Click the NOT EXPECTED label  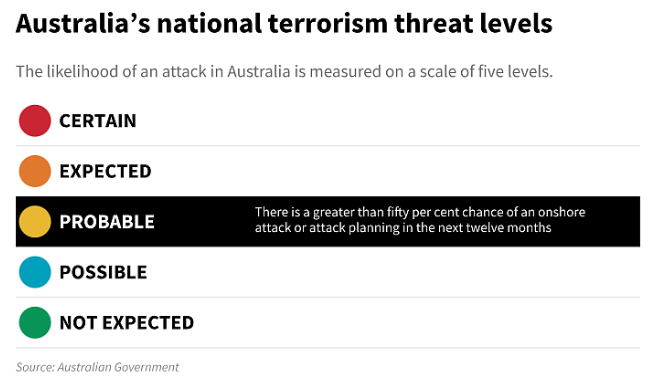pyautogui.click(x=127, y=323)
